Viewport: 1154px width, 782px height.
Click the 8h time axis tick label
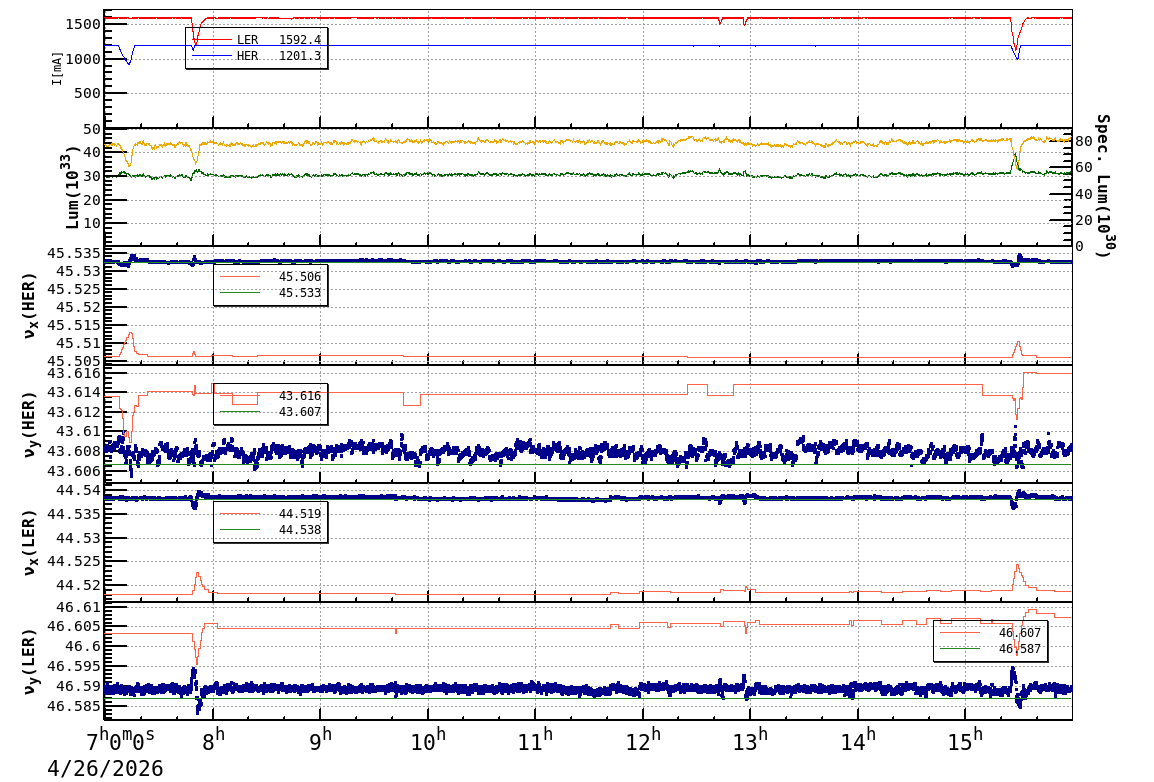(x=213, y=739)
